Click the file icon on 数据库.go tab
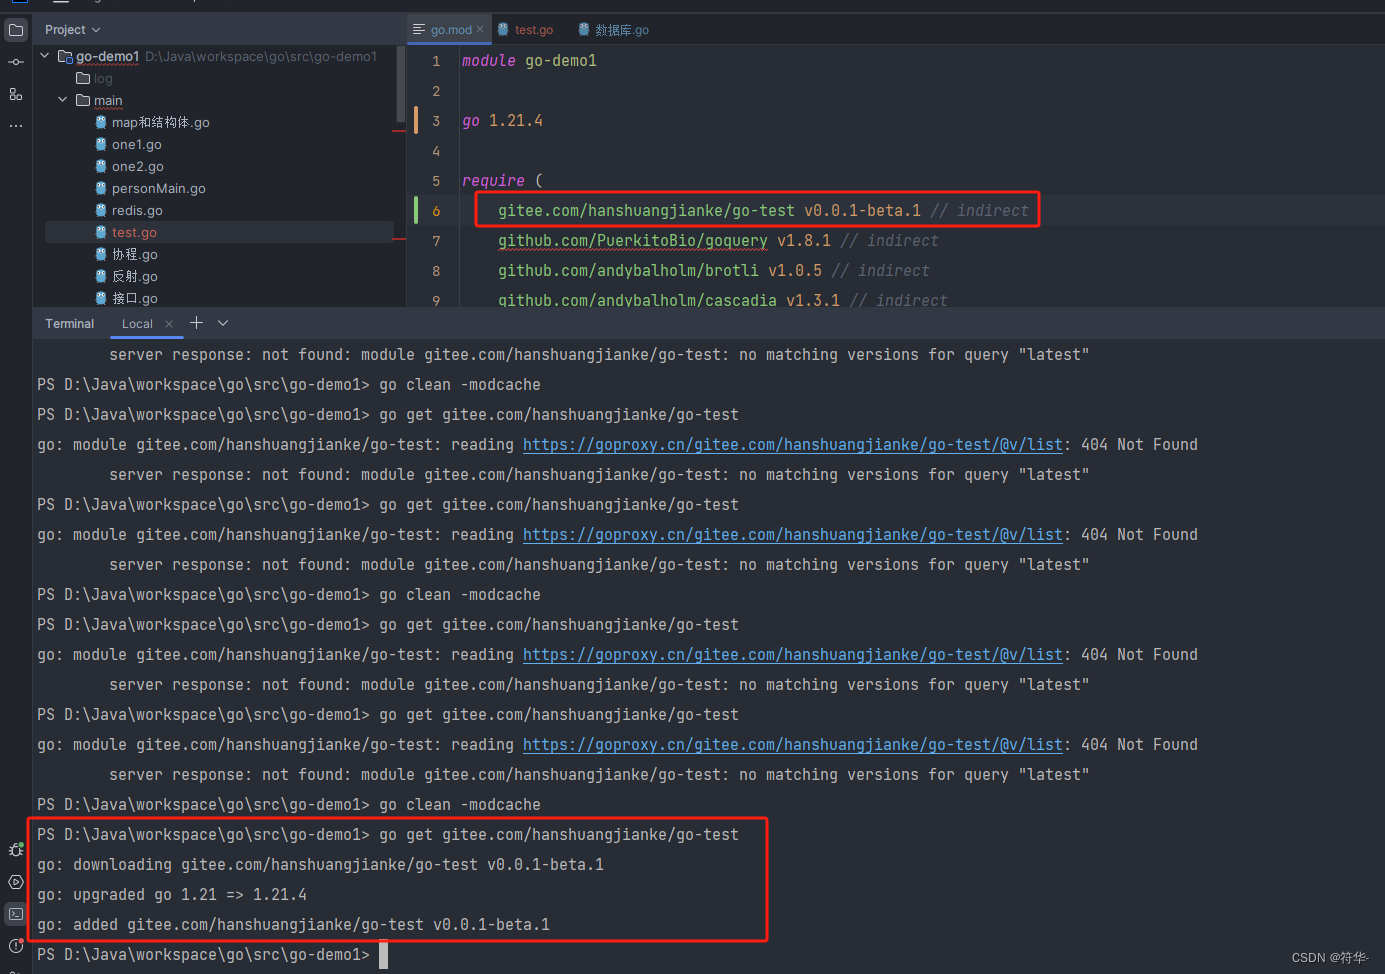1385x974 pixels. pos(584,30)
